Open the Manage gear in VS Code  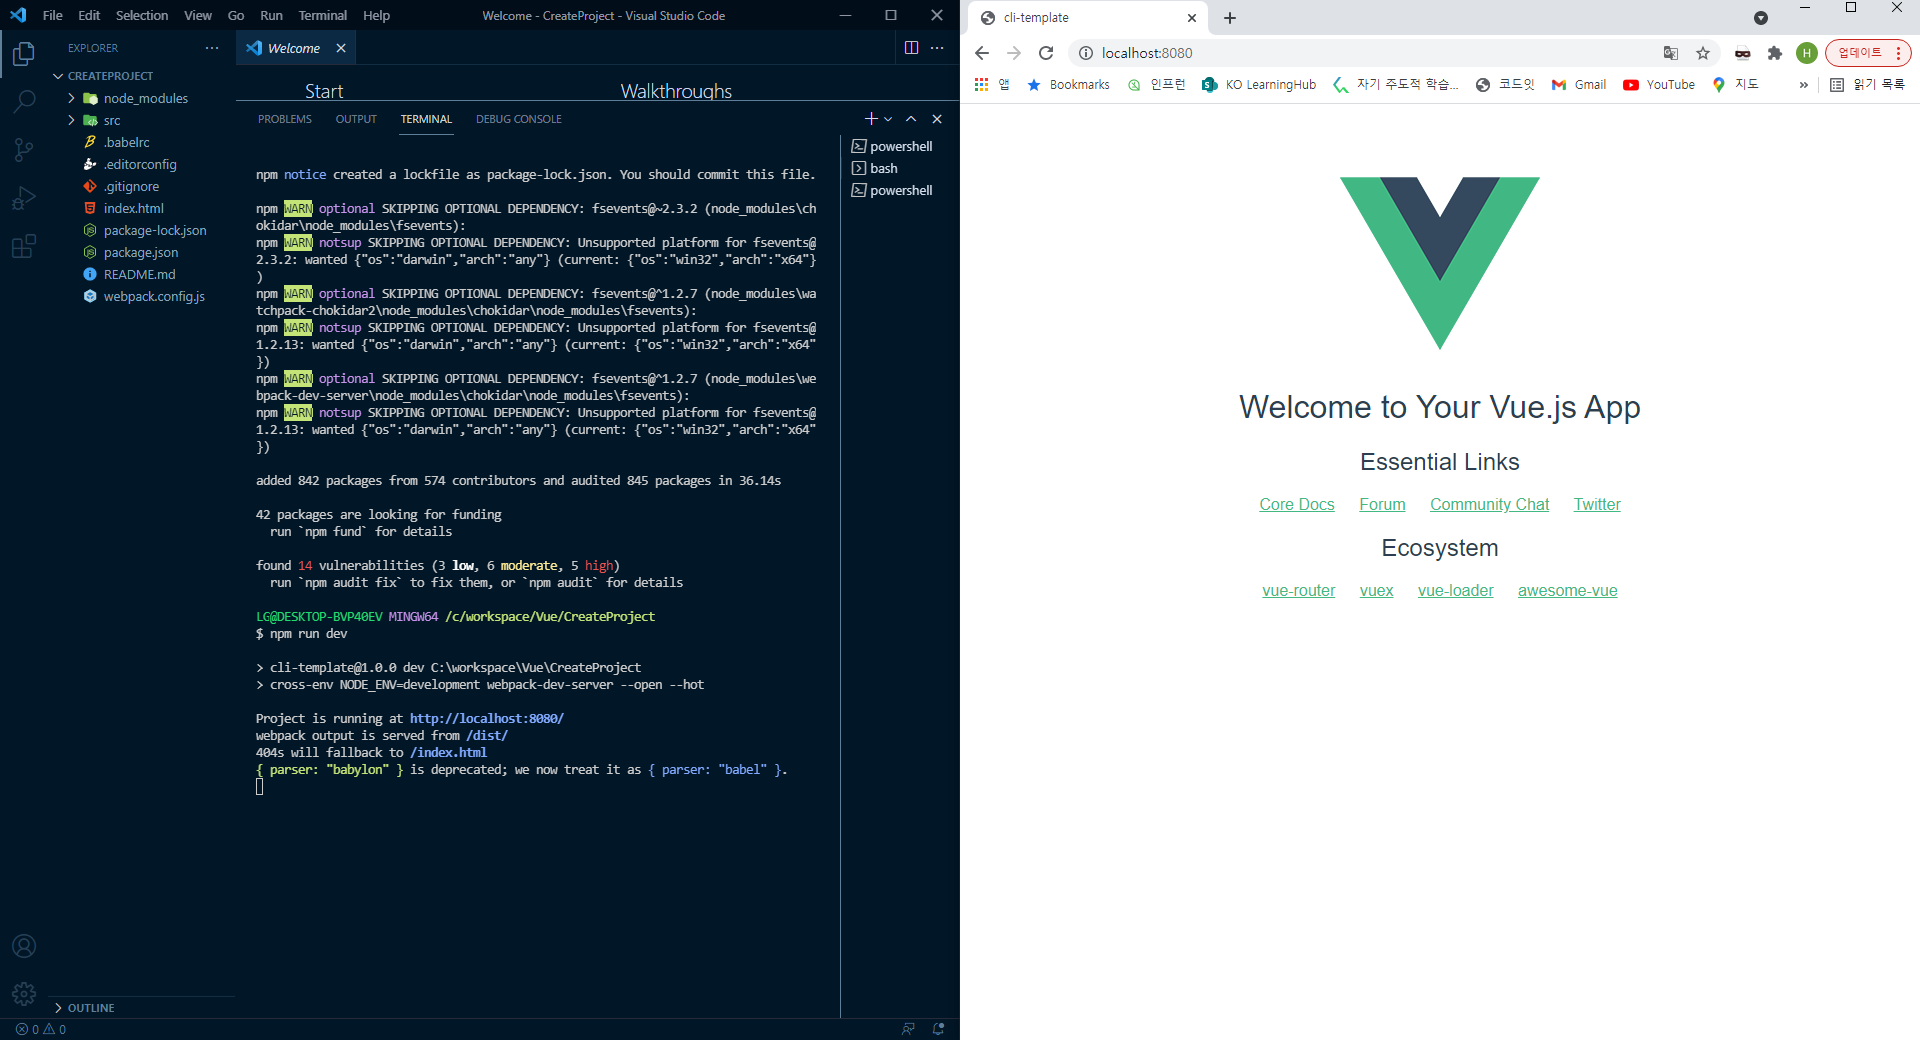point(24,994)
